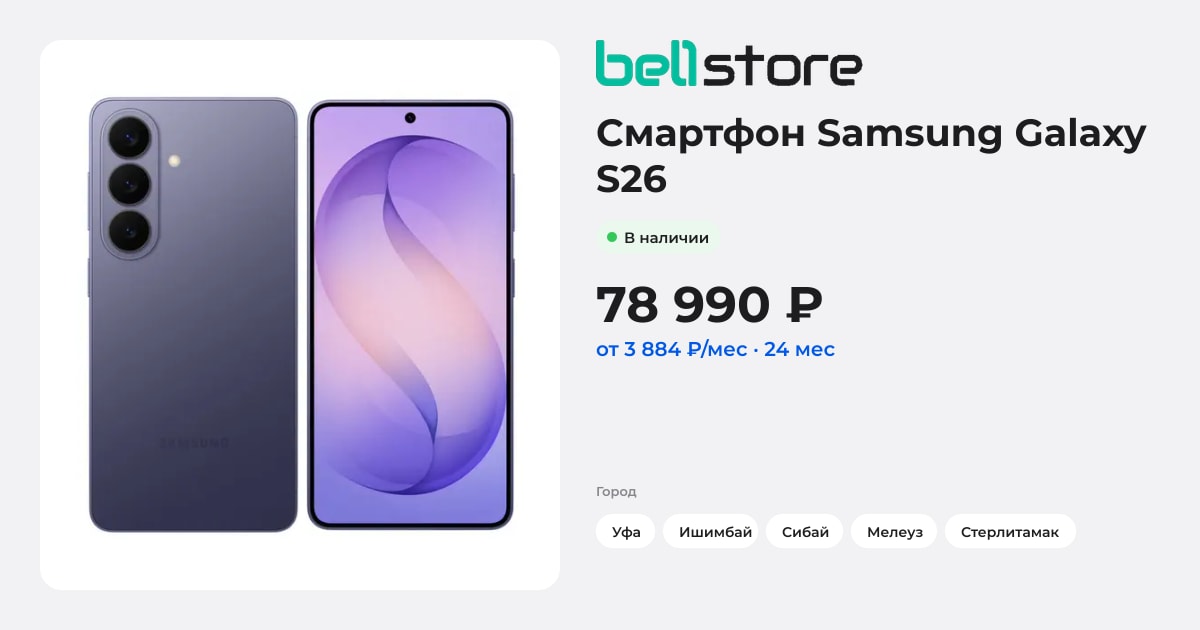
Task: Click the ruble sign beside the price
Action: click(x=804, y=305)
